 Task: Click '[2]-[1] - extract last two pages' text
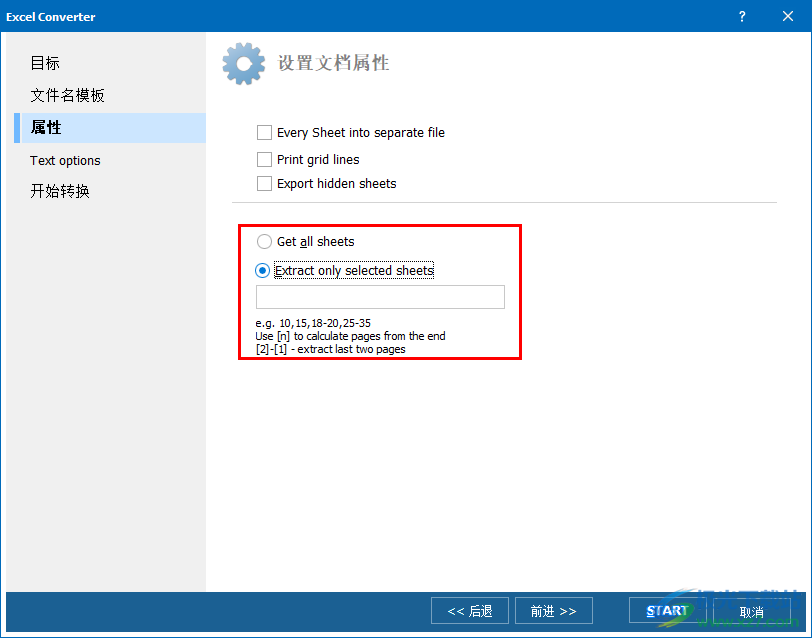pos(330,349)
